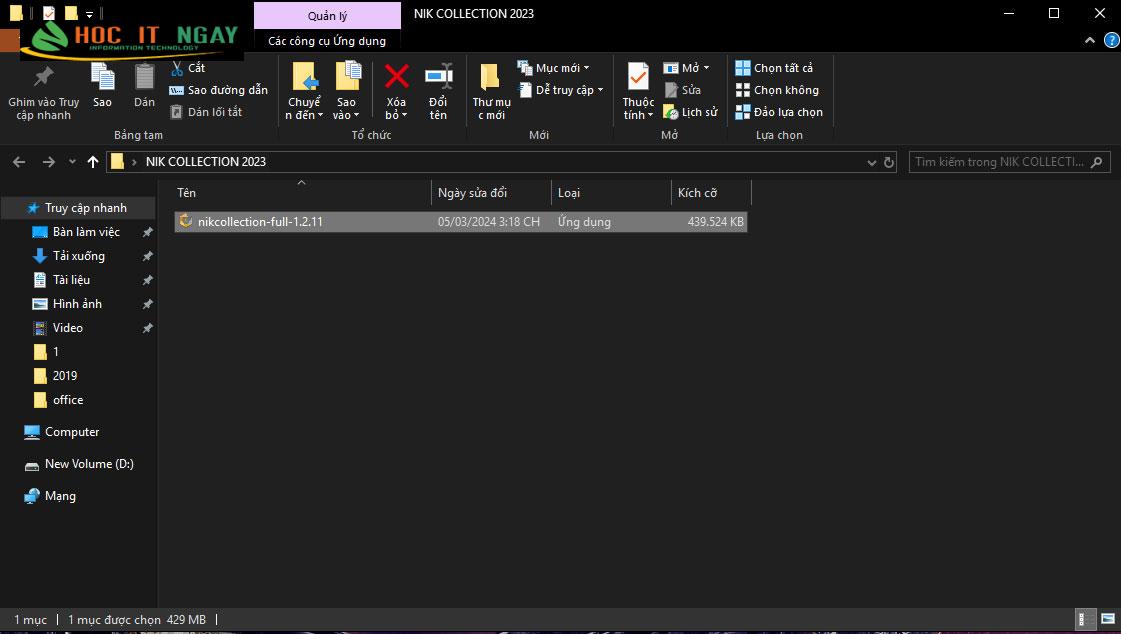Open the recent locations dropdown arrow
The width and height of the screenshot is (1121, 634).
72,162
